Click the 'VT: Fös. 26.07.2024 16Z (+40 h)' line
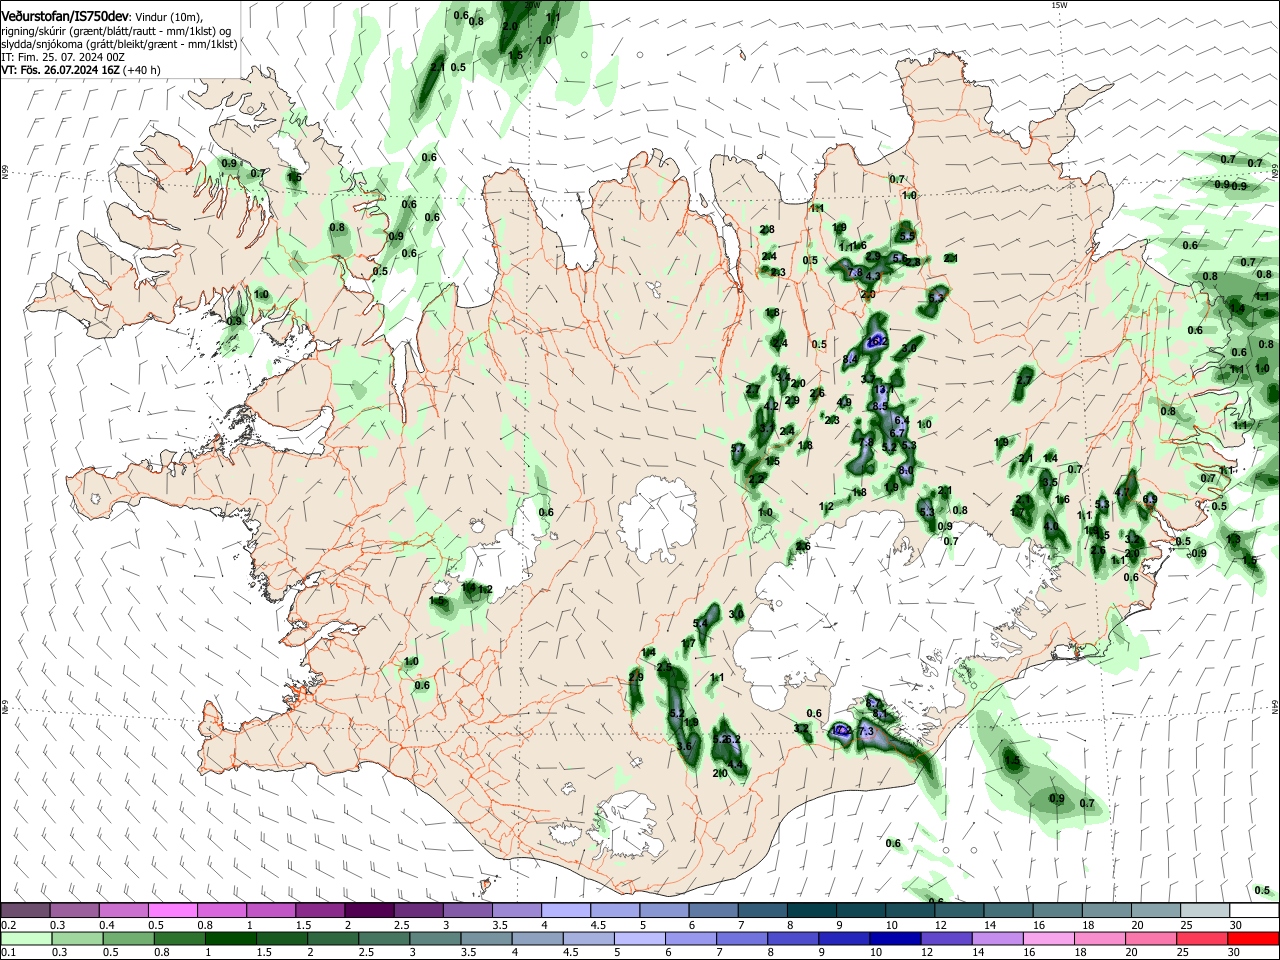Image resolution: width=1280 pixels, height=960 pixels. [x=81, y=70]
